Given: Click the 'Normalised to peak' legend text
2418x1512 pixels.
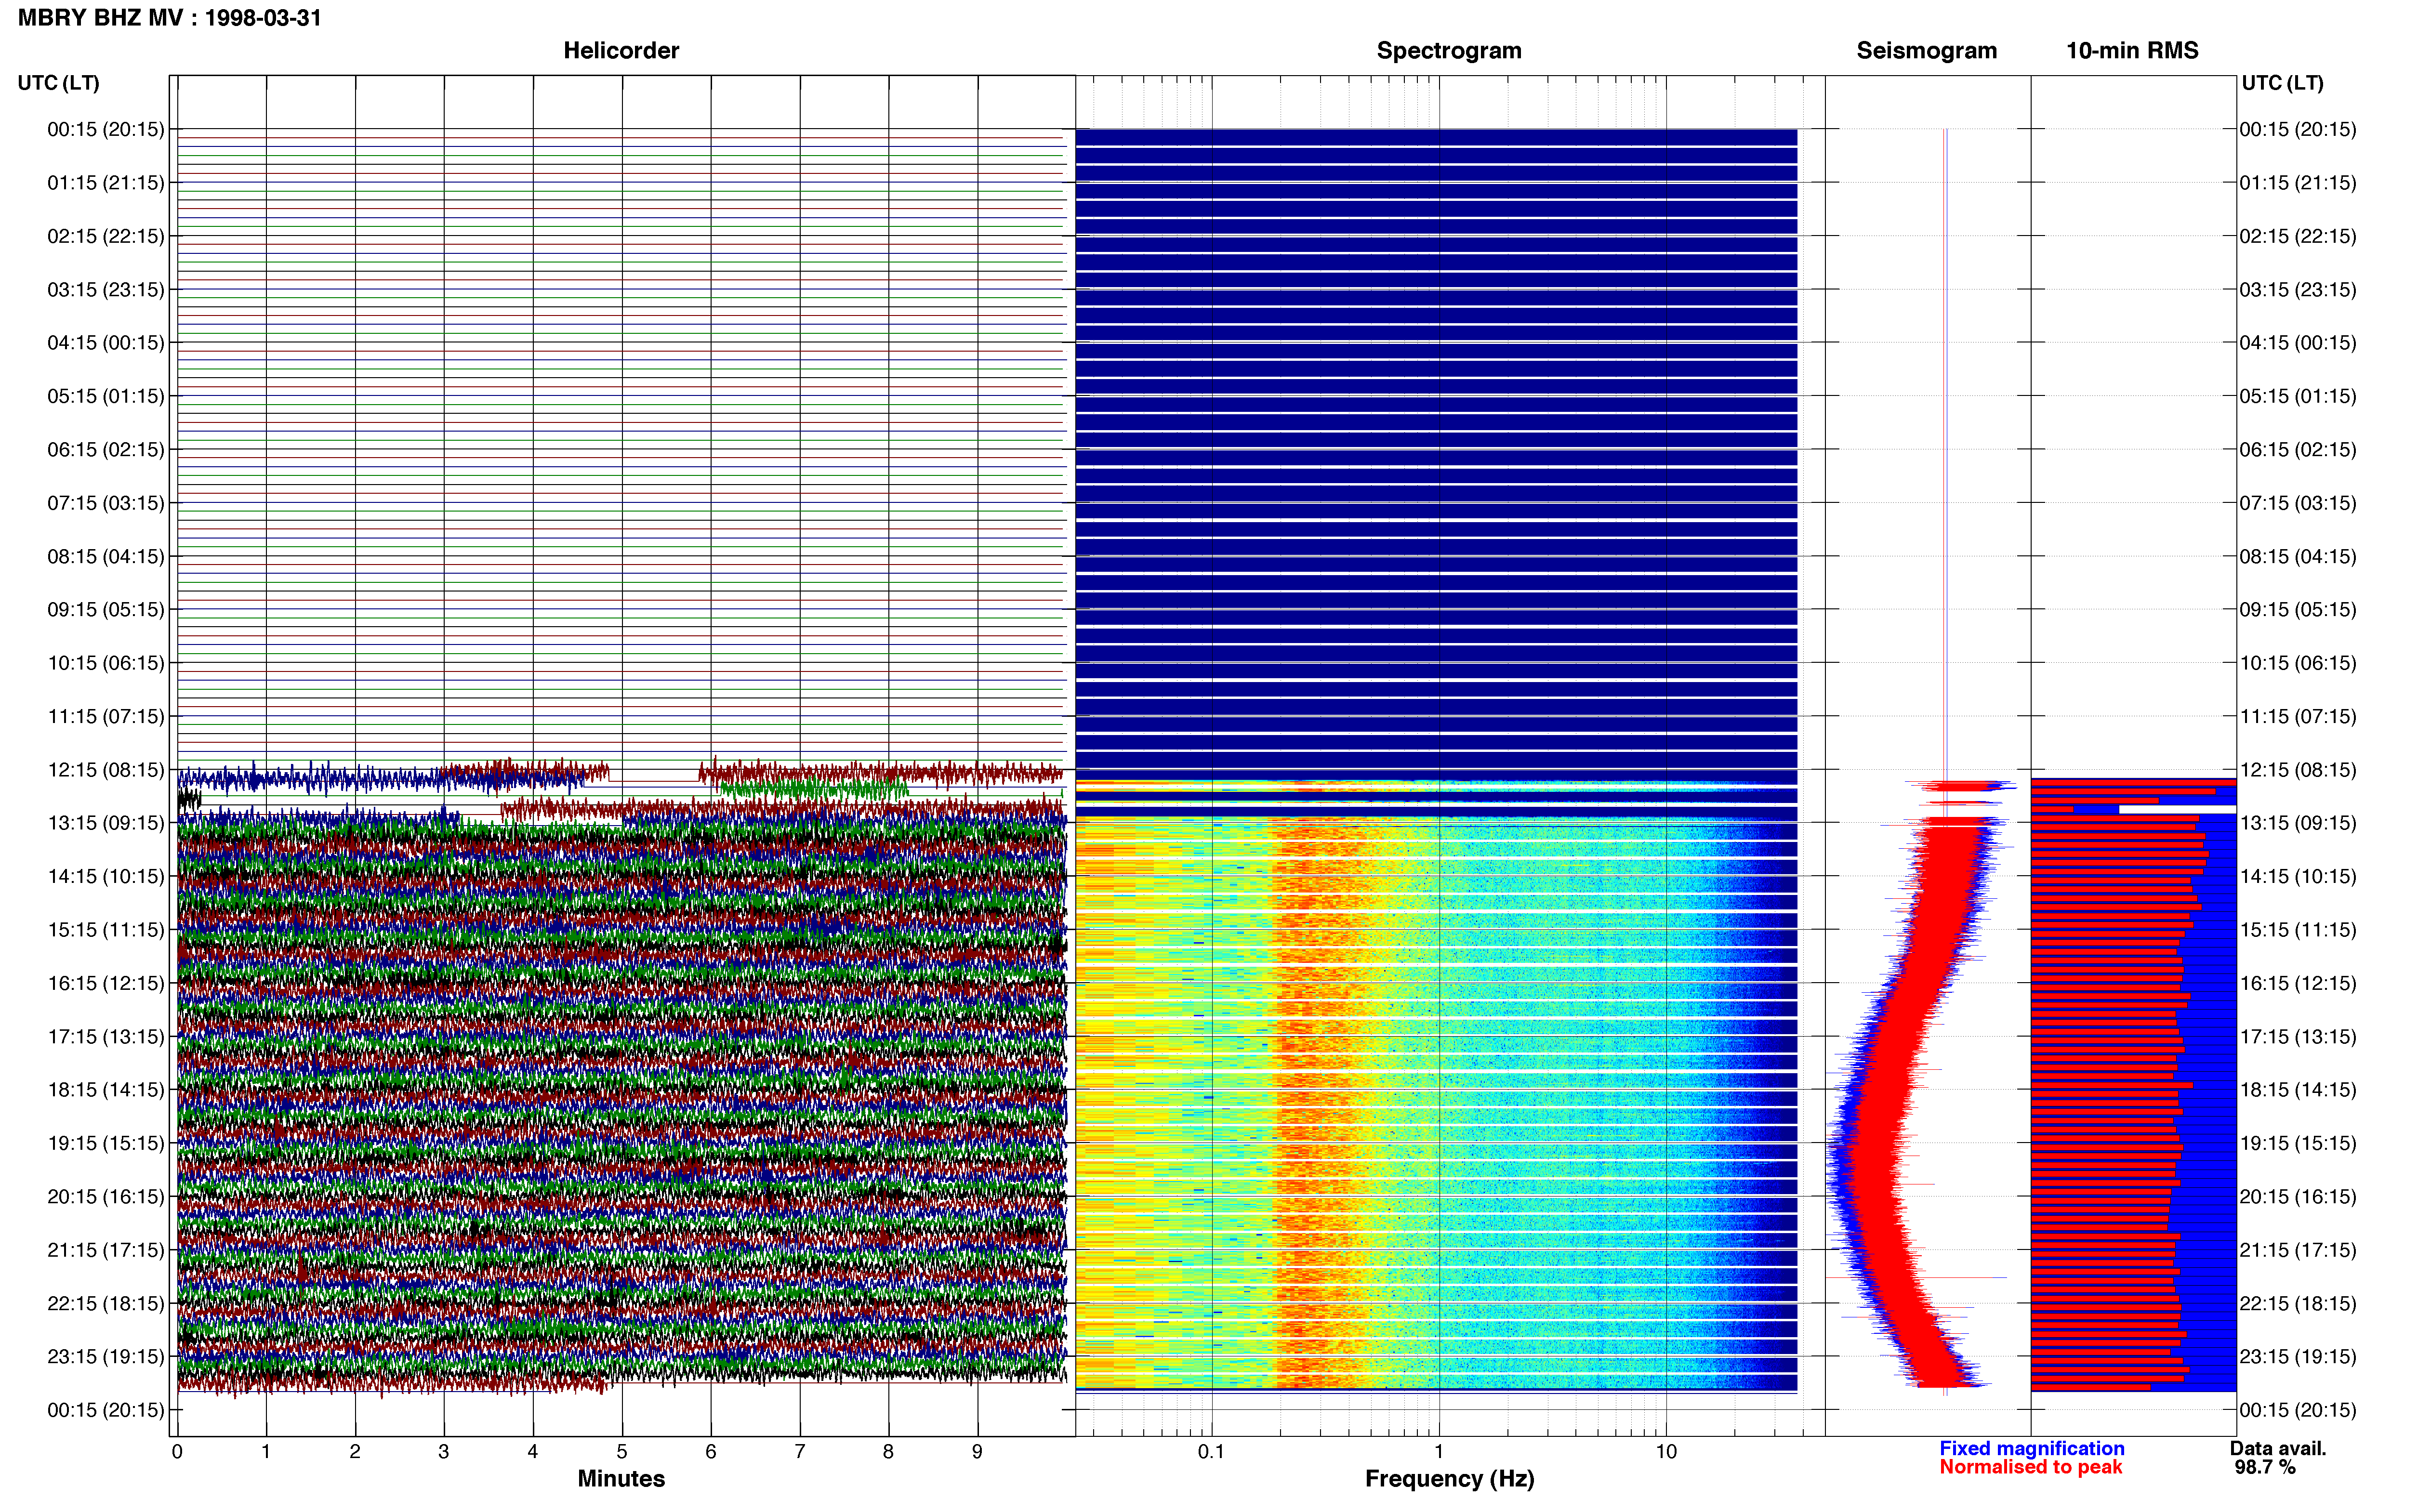Looking at the screenshot, I should pos(2030,1468).
